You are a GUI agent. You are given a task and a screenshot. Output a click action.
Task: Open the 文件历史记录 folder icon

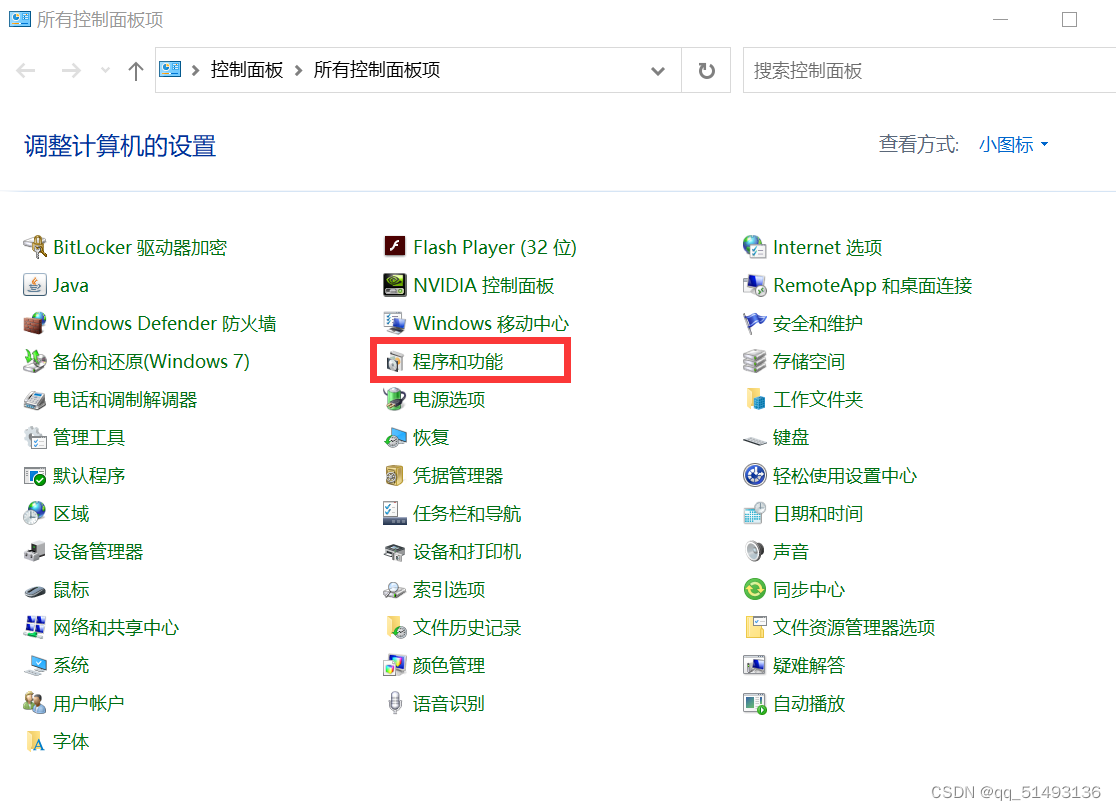coord(395,627)
